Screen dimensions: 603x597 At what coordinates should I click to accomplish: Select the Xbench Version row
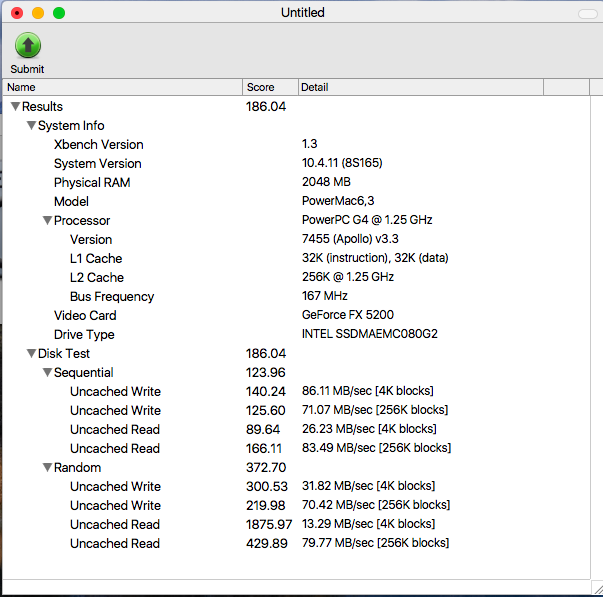[x=296, y=144]
